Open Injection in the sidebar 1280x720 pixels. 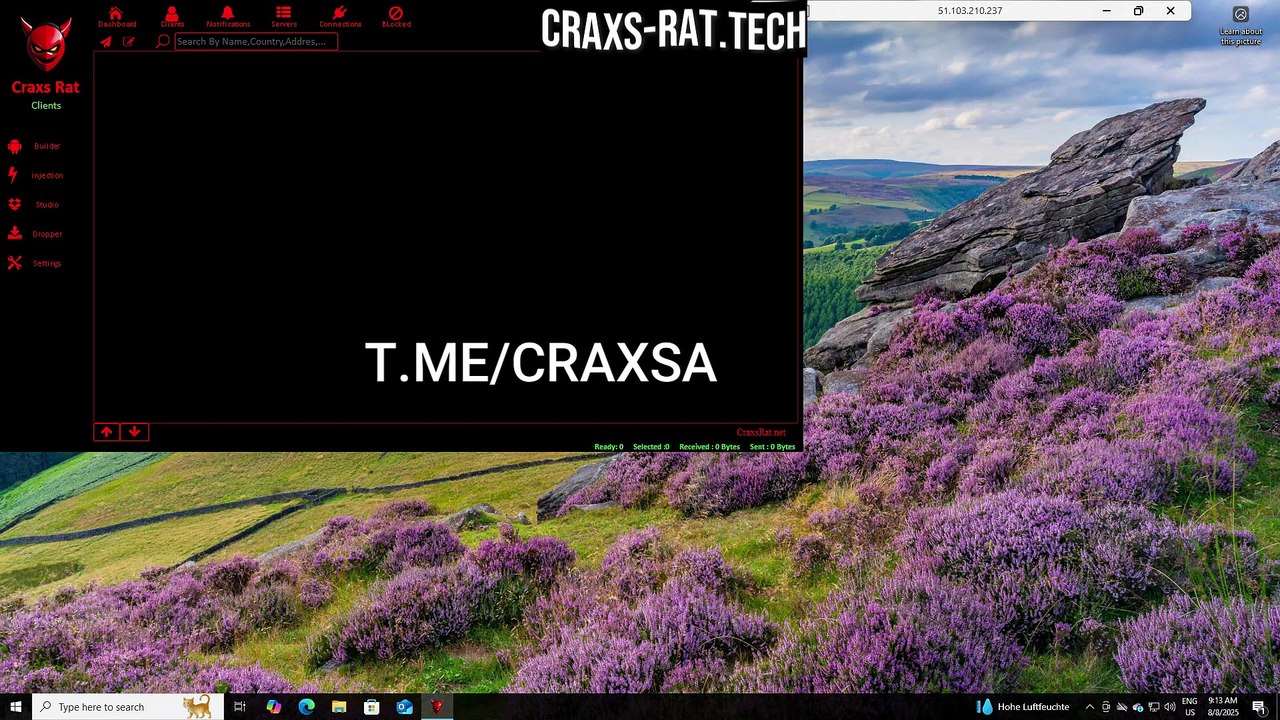coord(36,175)
